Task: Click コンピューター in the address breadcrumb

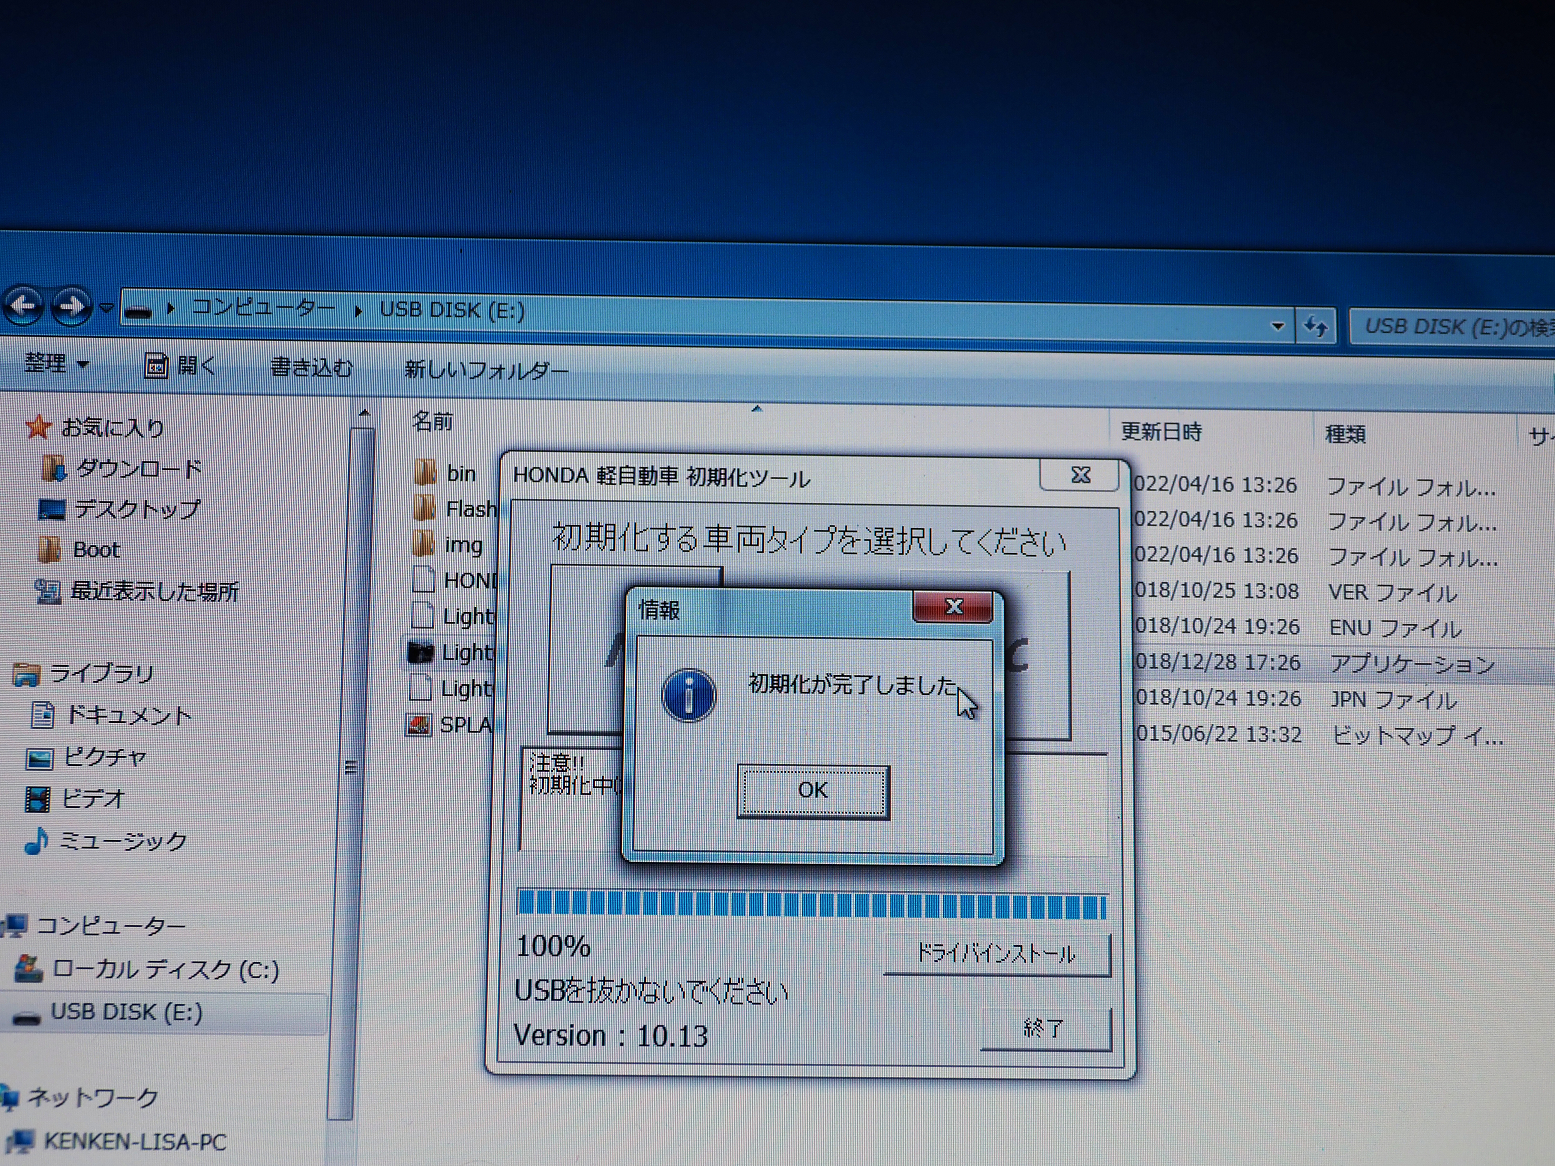Action: [263, 307]
